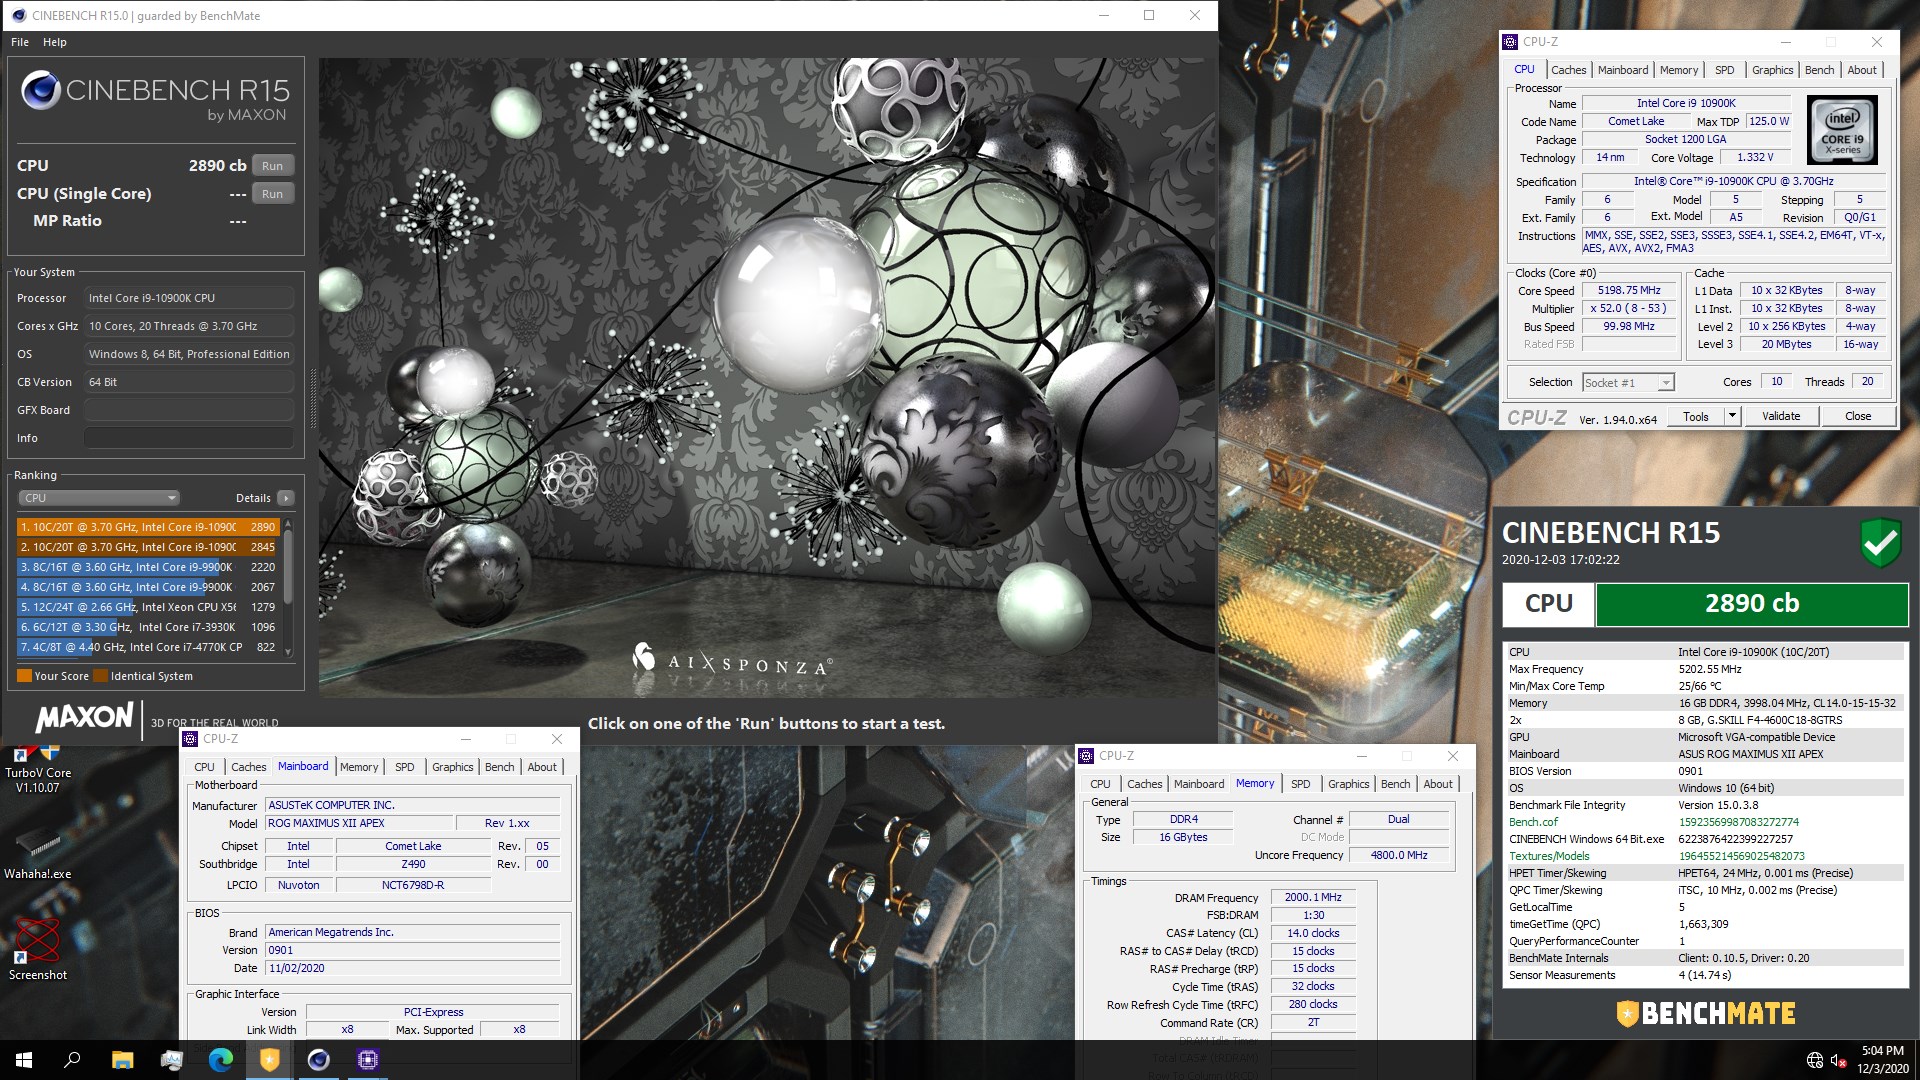
Task: Switch to SPD tab in top CPU-Z window
Action: (1724, 70)
